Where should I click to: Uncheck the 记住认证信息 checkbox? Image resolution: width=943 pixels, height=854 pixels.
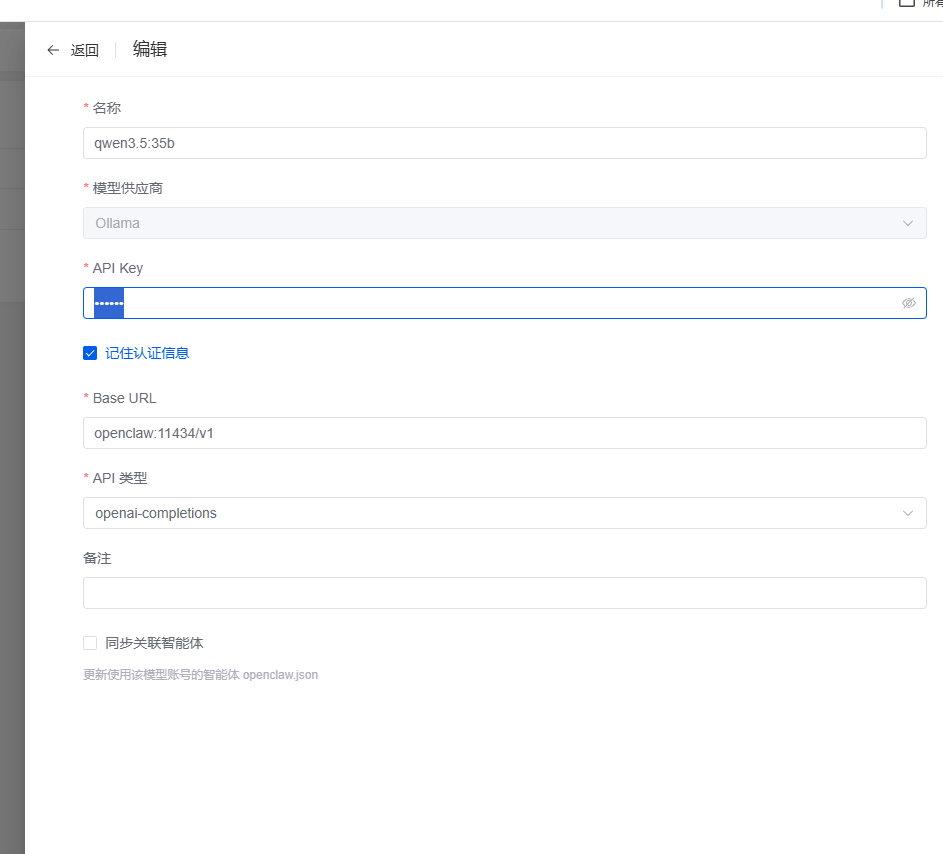pyautogui.click(x=90, y=353)
